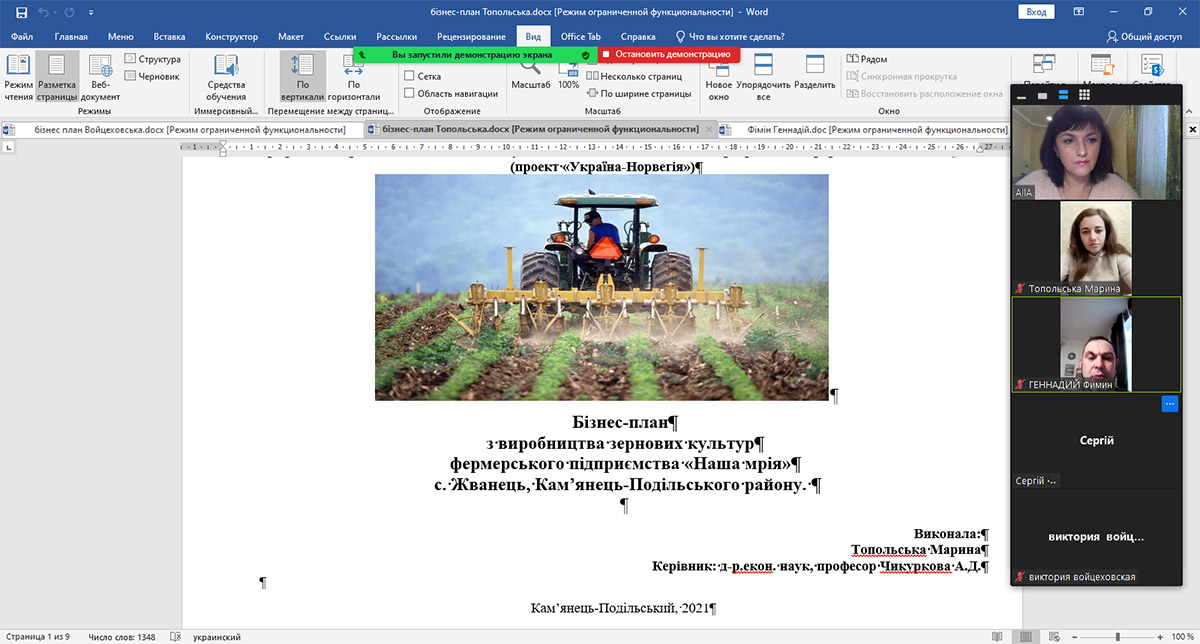
Task: Click Упорядочить все to arrange windows
Action: click(763, 76)
